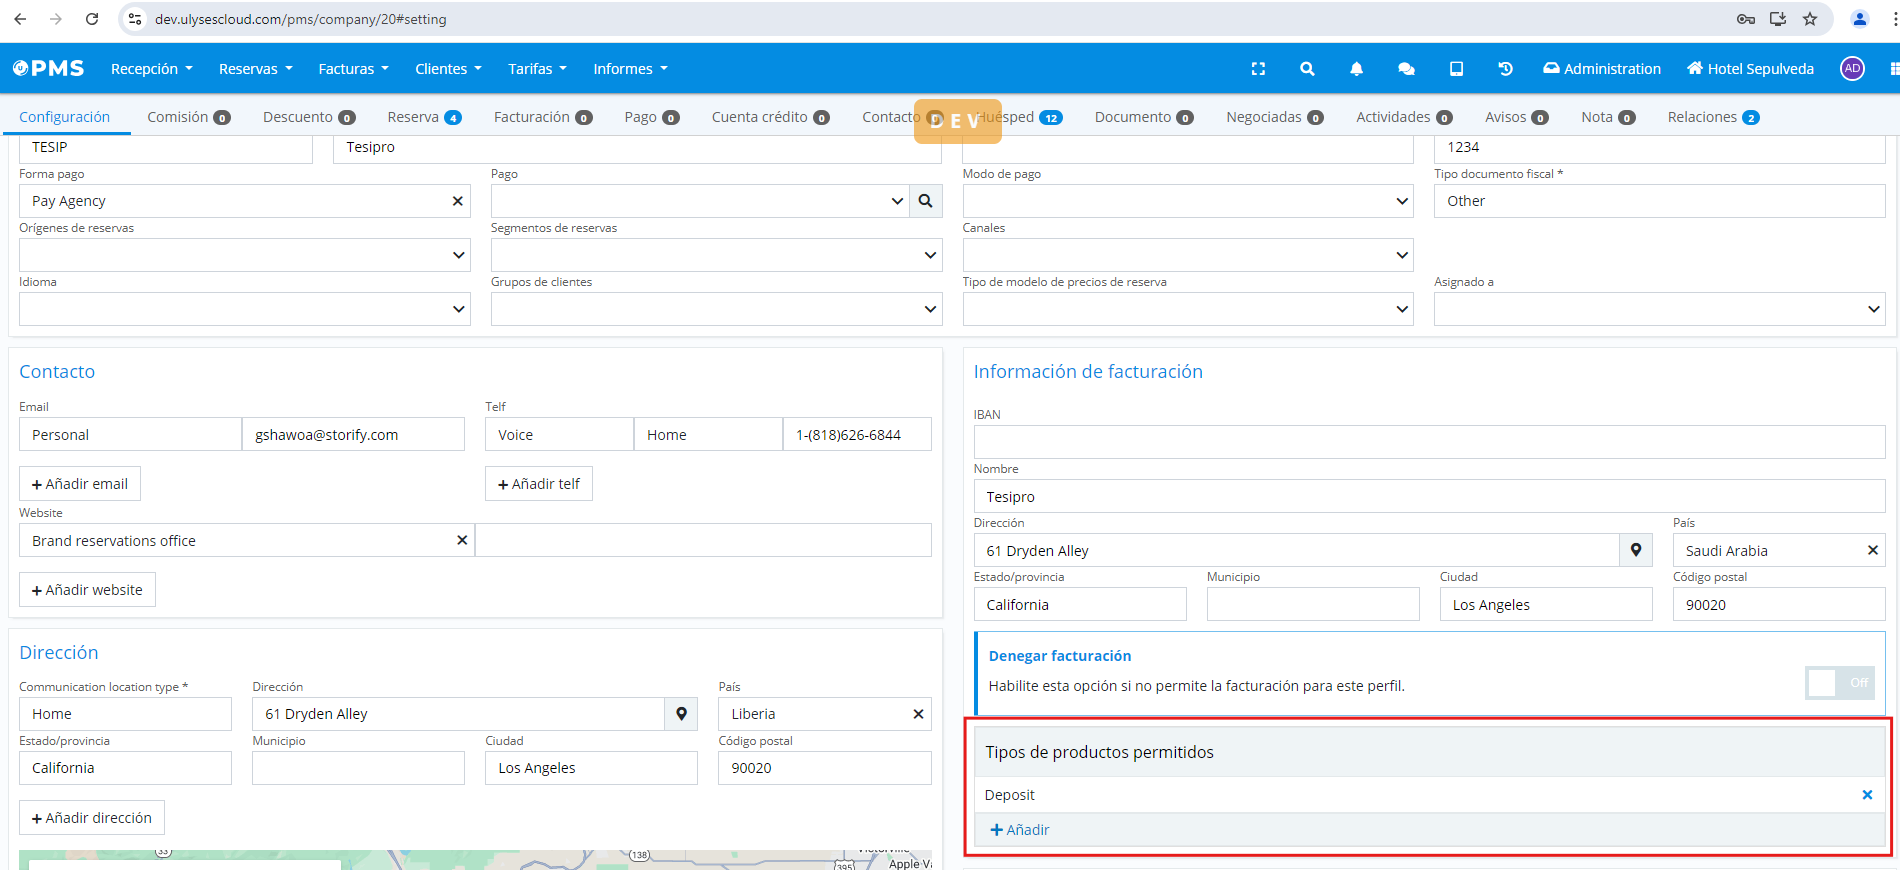Click the search button next to Pago
Image resolution: width=1900 pixels, height=870 pixels.
926,201
